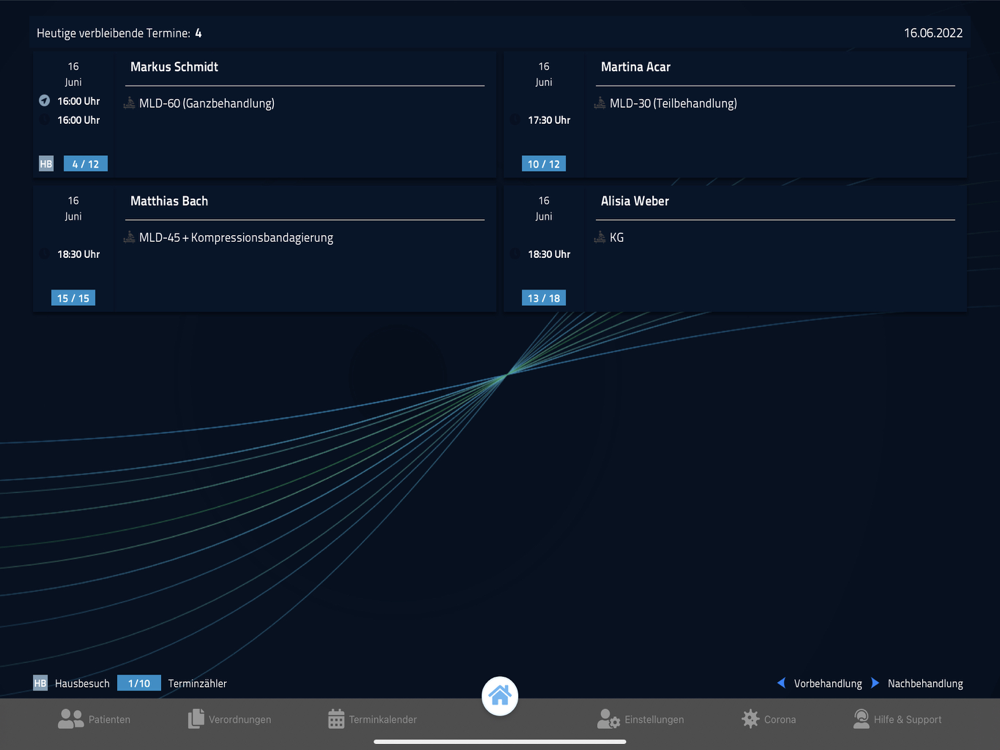The height and width of the screenshot is (750, 1000).
Task: Click treatment icon next to MLD-60 (Ganzbehandlung)
Action: (129, 103)
